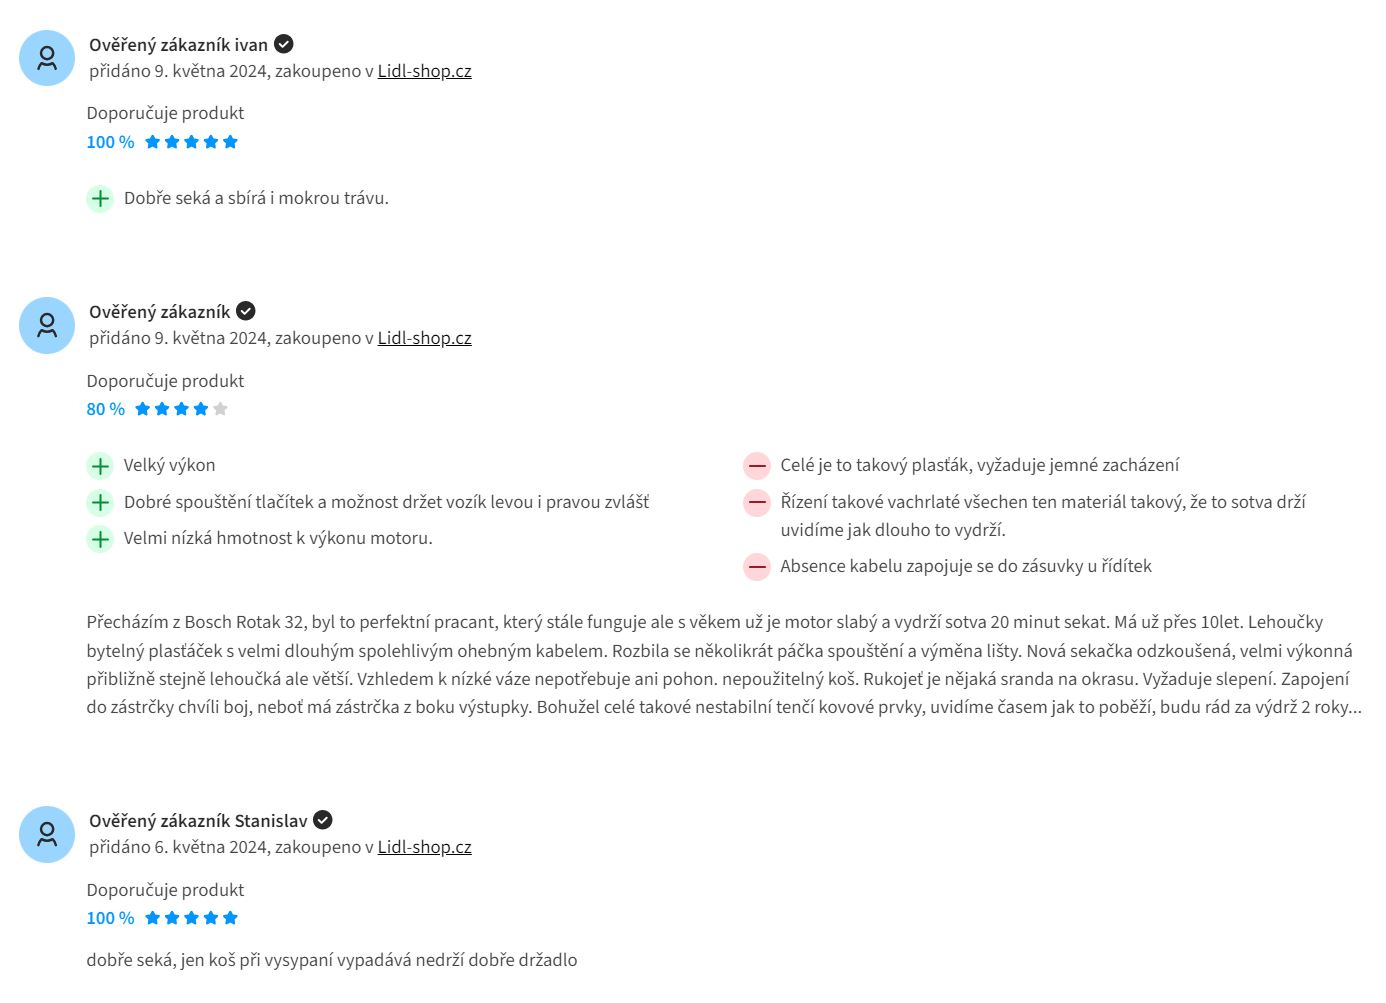The height and width of the screenshot is (1003, 1386).
Task: Open Lidl-shop.cz link in ivan's review
Action: [x=424, y=71]
